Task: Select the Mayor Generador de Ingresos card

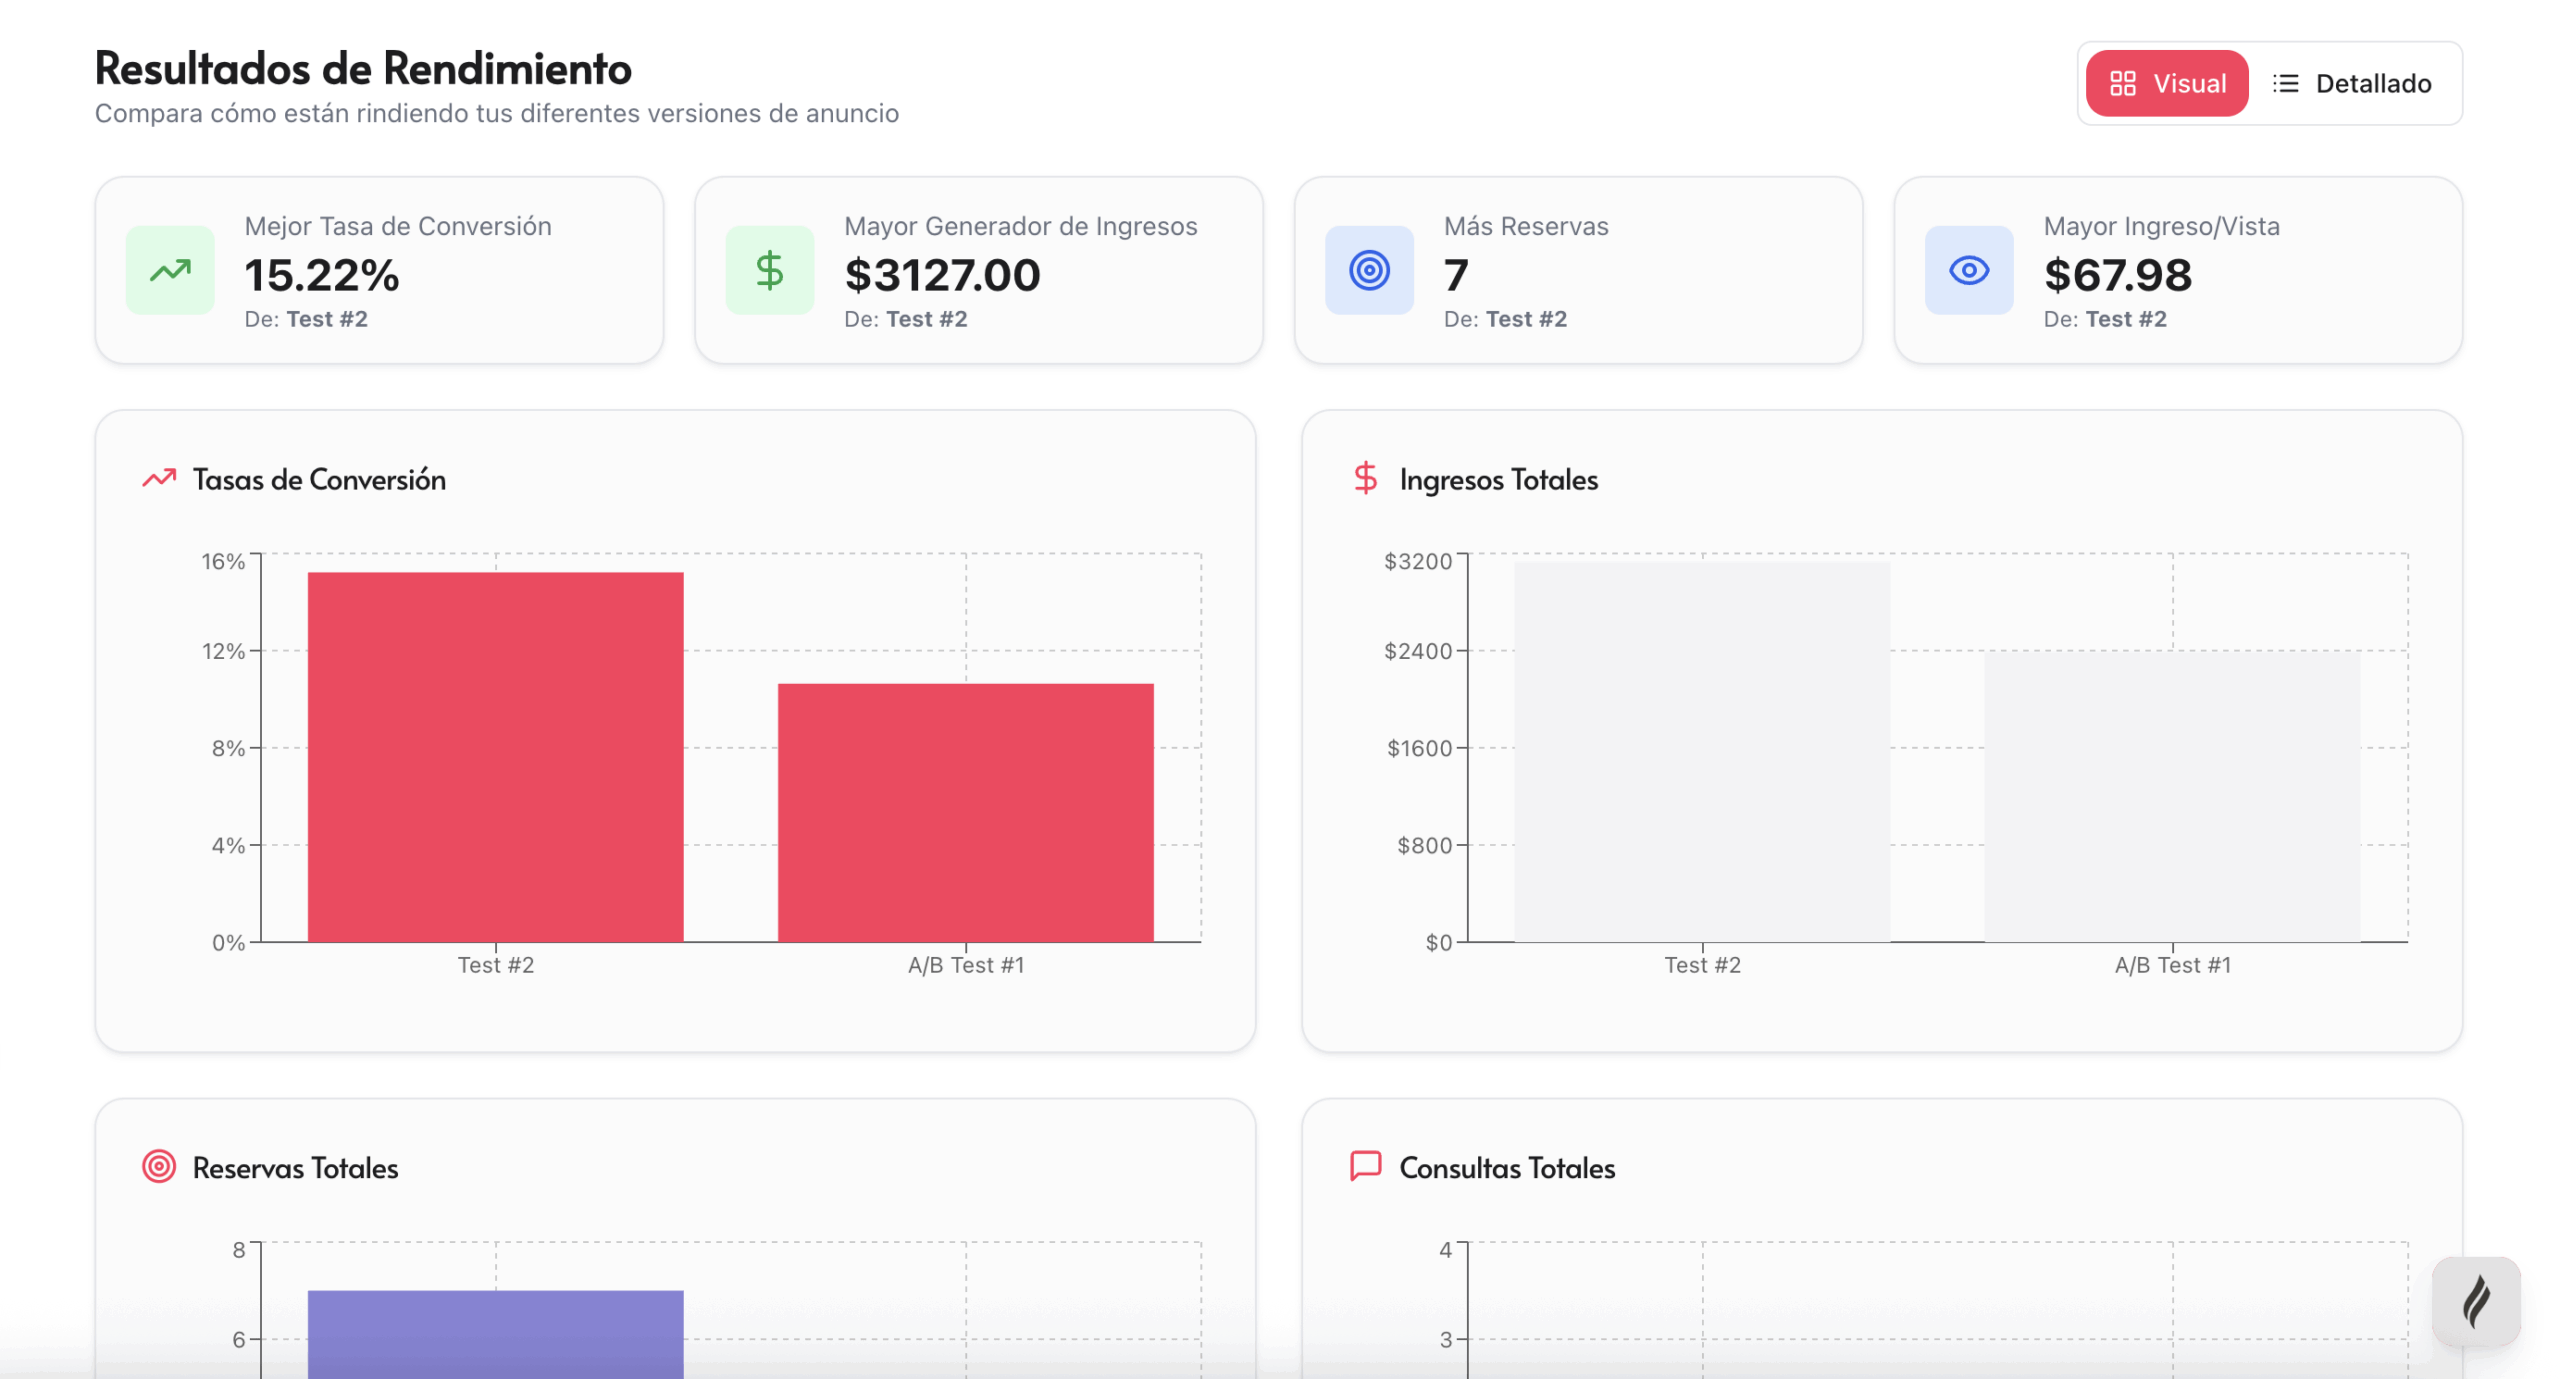Action: pyautogui.click(x=978, y=270)
